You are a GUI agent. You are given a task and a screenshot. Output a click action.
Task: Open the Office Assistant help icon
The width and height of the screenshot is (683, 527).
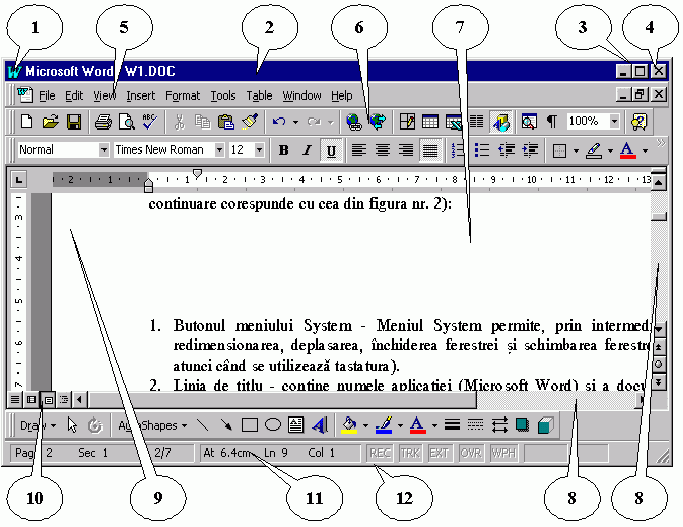click(x=639, y=122)
